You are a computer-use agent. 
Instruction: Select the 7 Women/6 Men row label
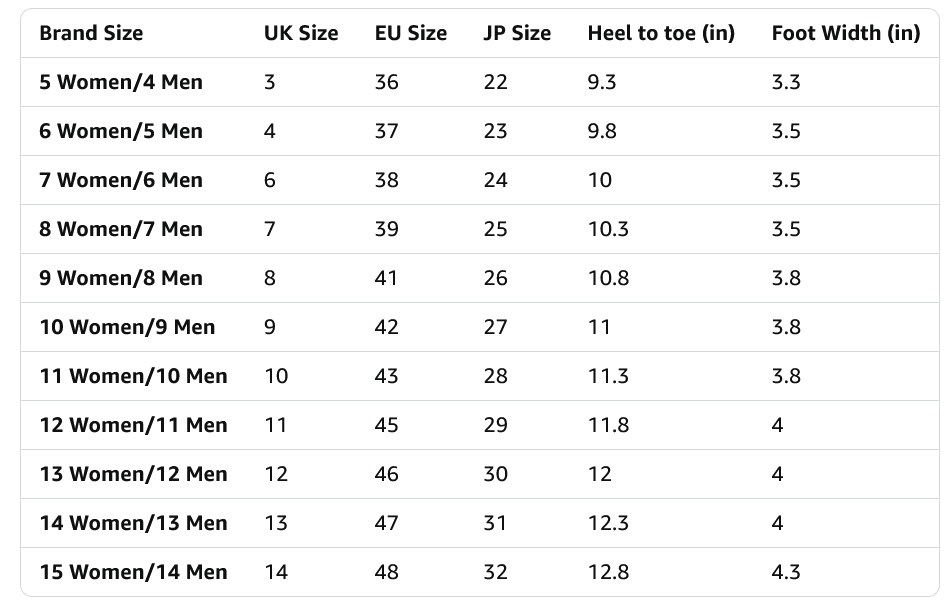tap(121, 180)
